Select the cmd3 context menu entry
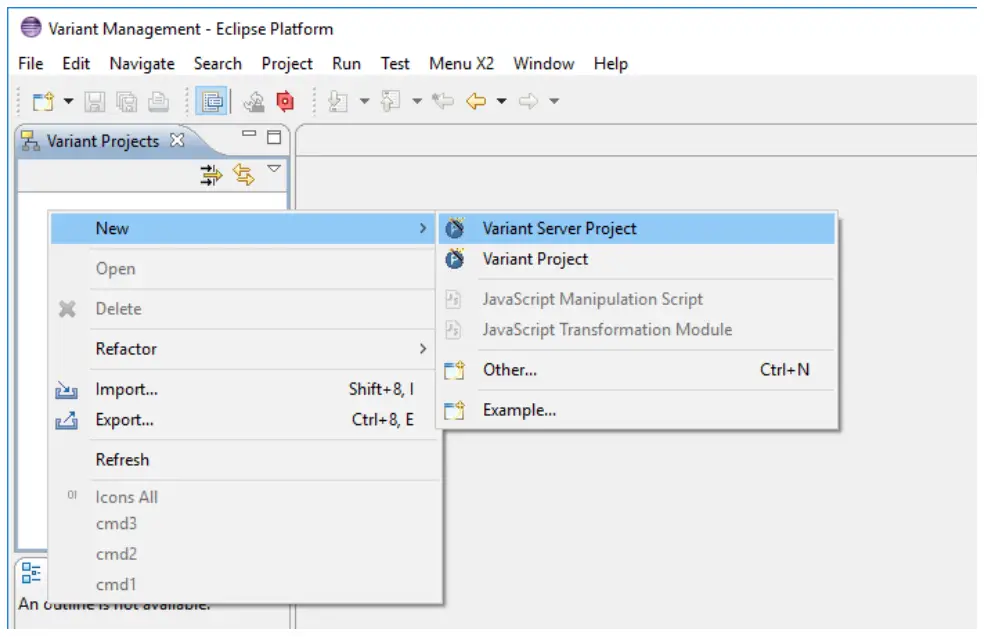This screenshot has width=984, height=637. click(x=111, y=524)
